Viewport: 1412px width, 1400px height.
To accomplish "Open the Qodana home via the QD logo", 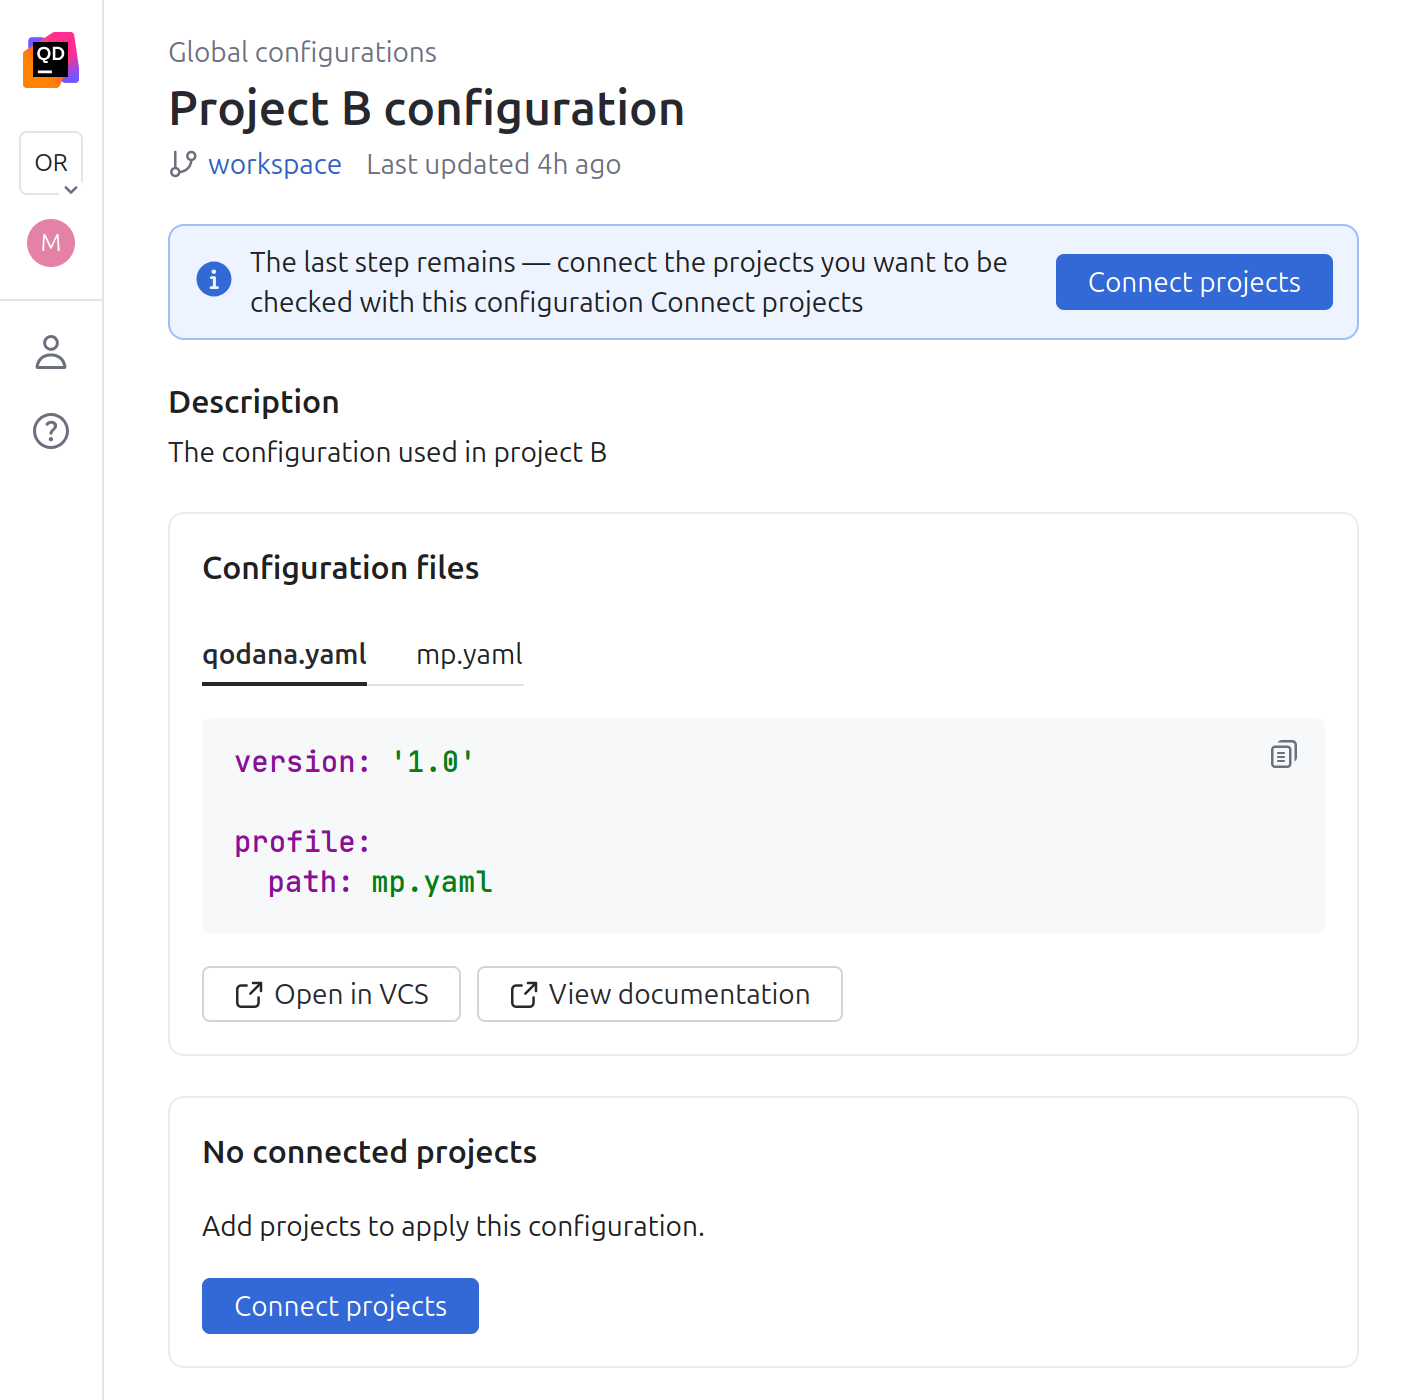I will point(51,61).
